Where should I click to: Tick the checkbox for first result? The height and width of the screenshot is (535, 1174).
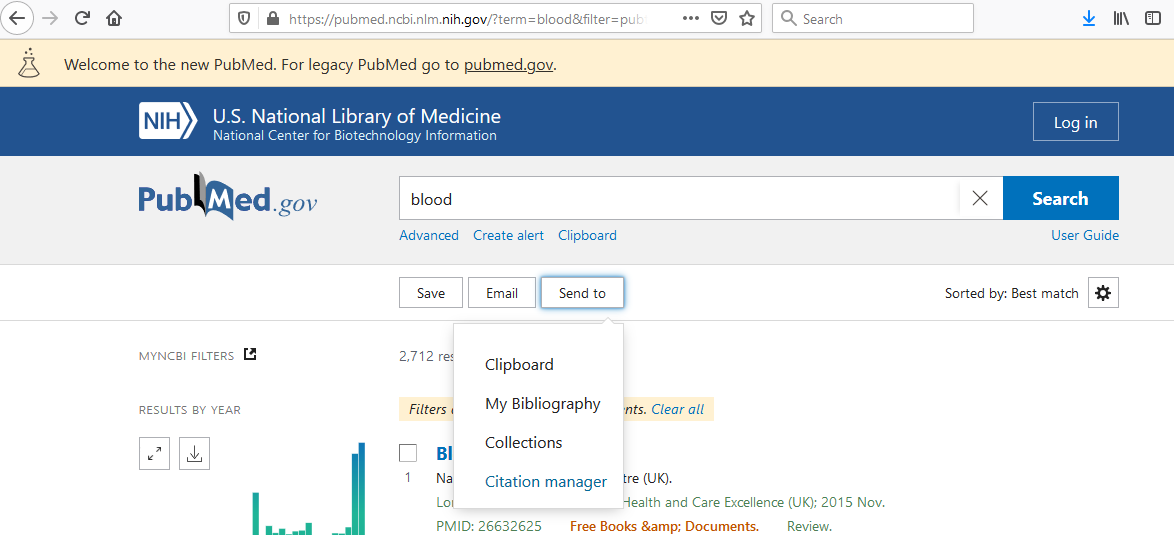408,453
